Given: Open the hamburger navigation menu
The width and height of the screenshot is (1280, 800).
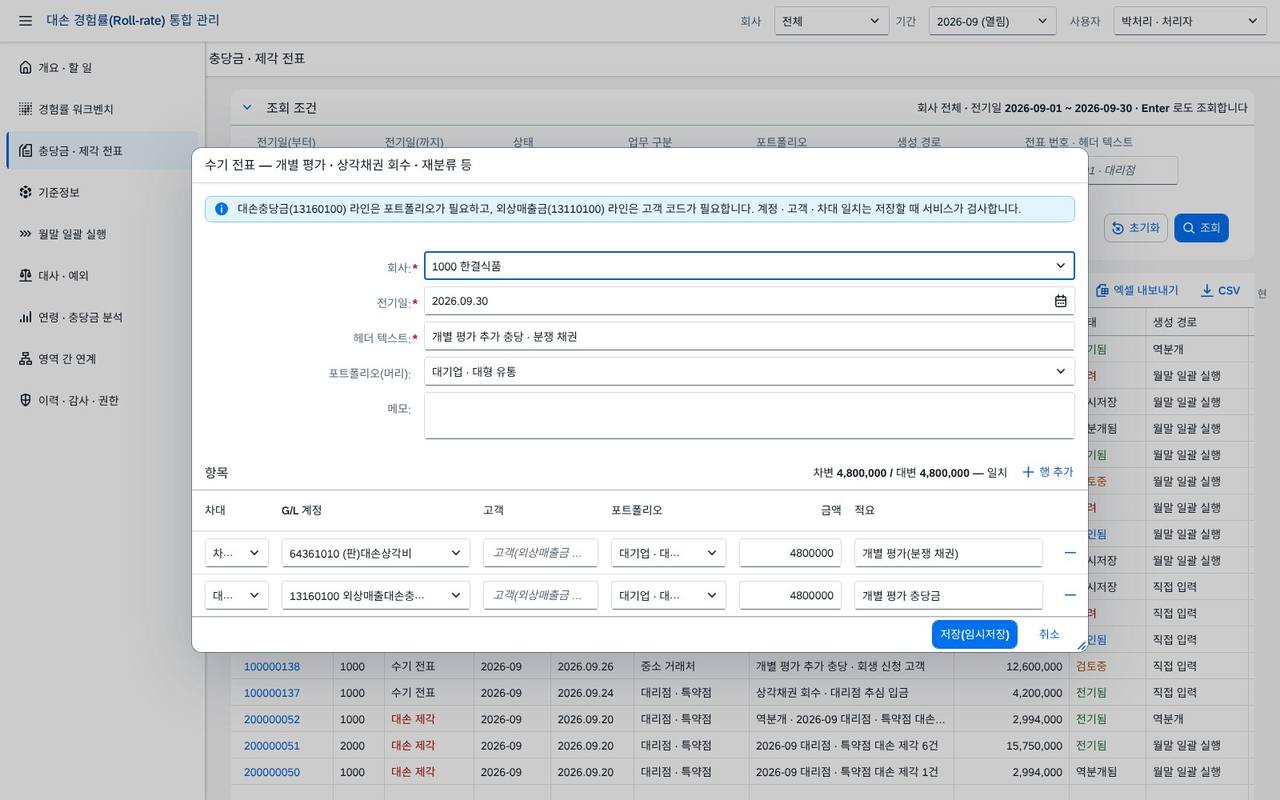Looking at the screenshot, I should [x=25, y=21].
